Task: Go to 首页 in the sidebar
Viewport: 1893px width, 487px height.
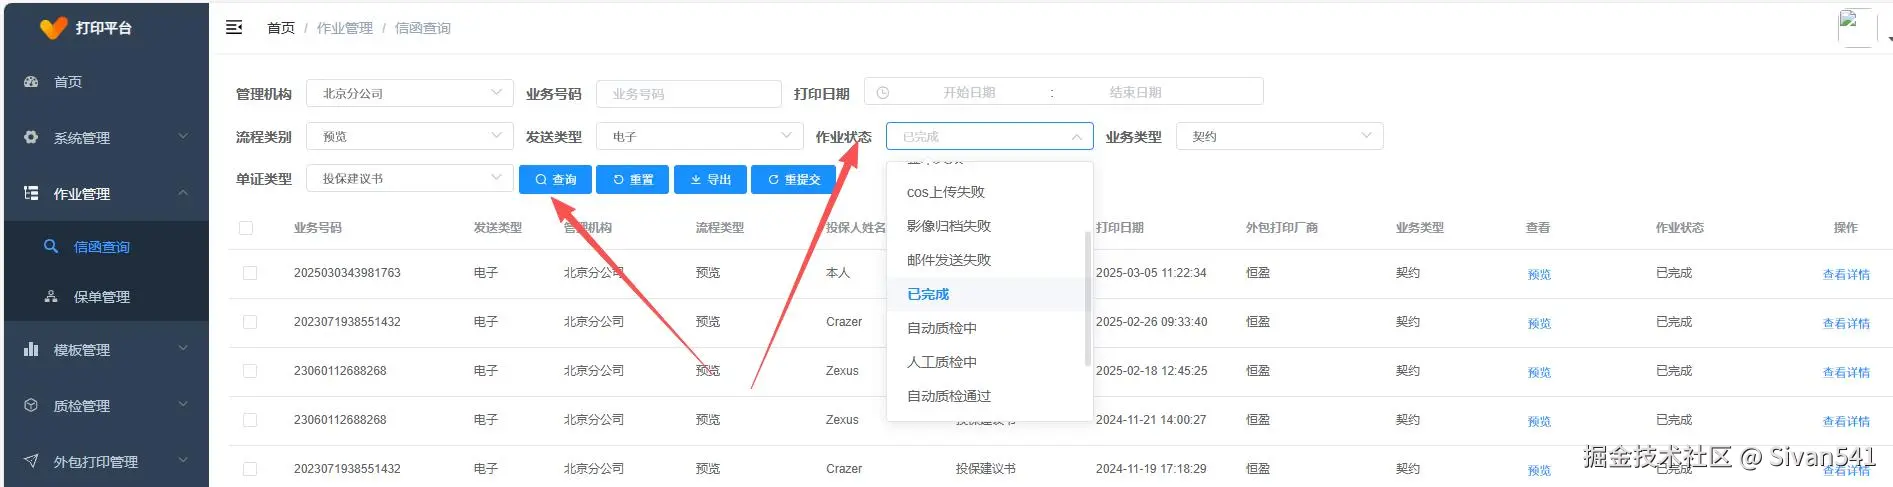Action: coord(106,82)
